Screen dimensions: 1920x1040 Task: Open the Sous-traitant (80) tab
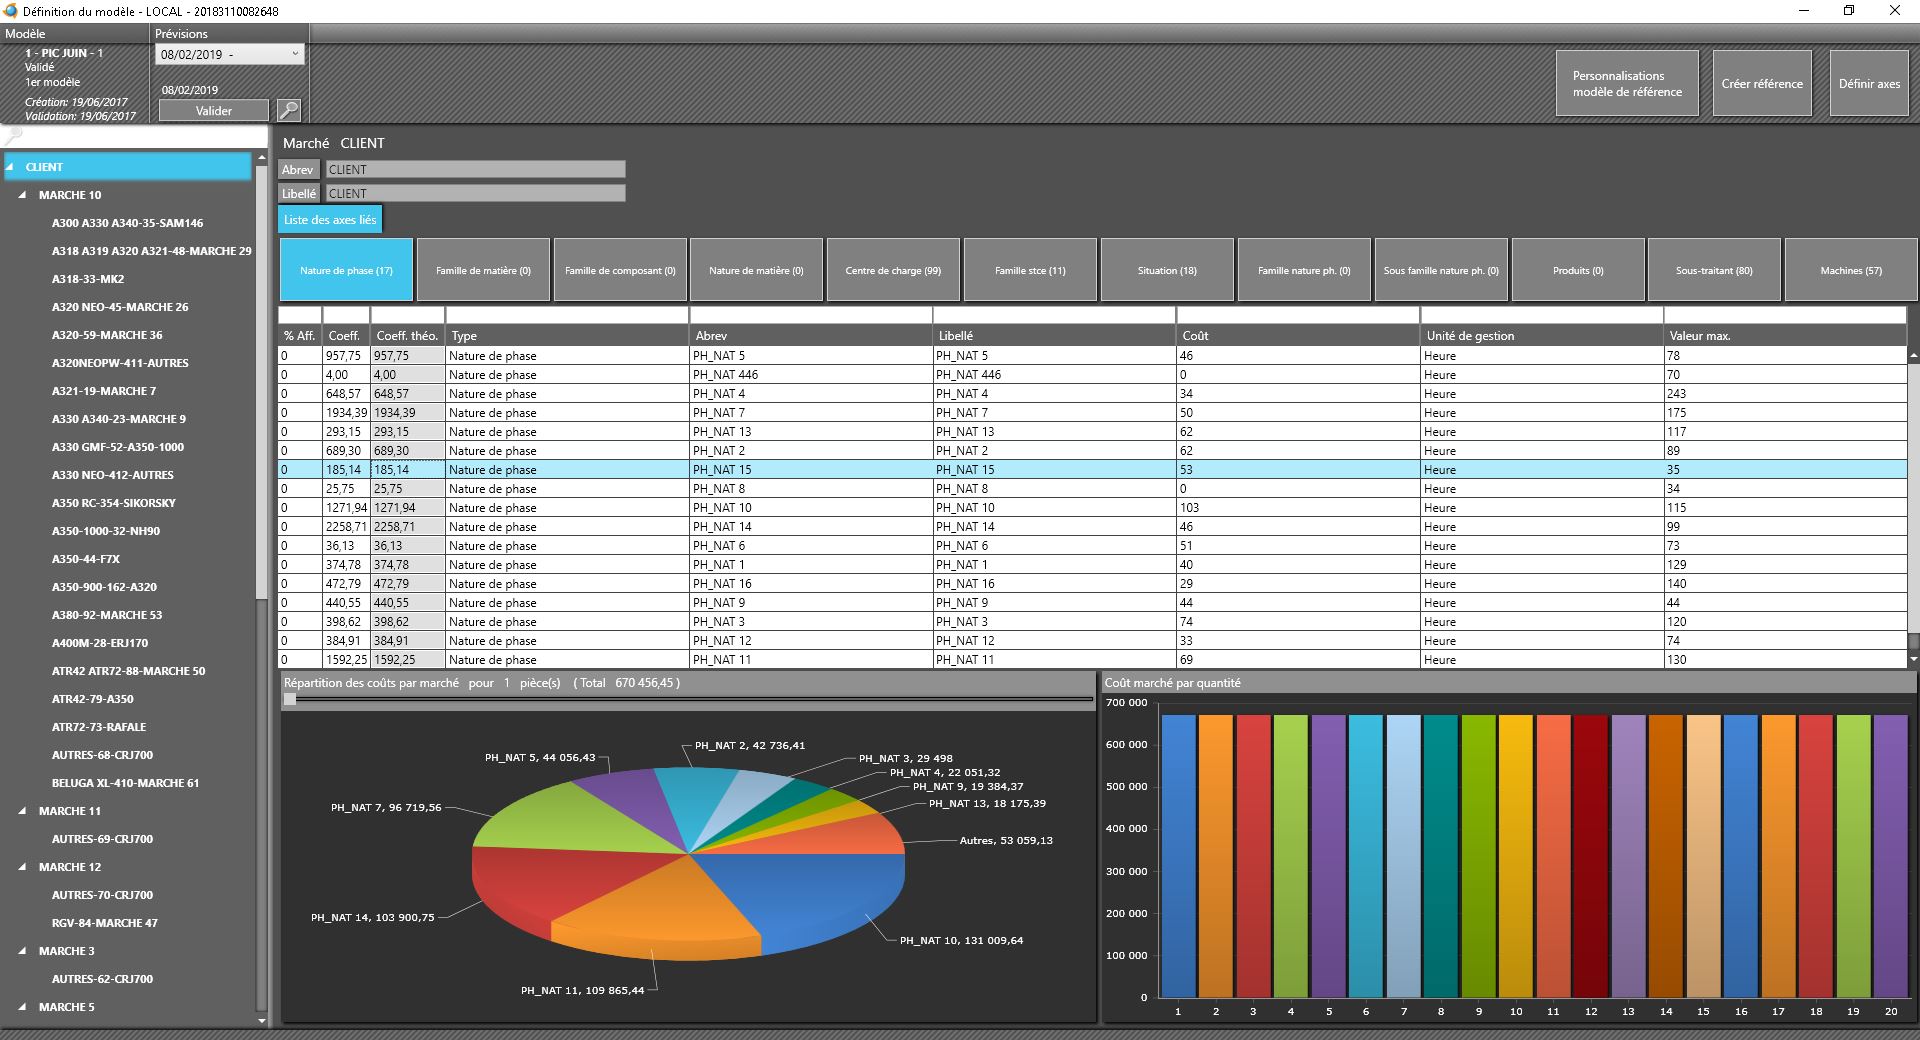1714,270
